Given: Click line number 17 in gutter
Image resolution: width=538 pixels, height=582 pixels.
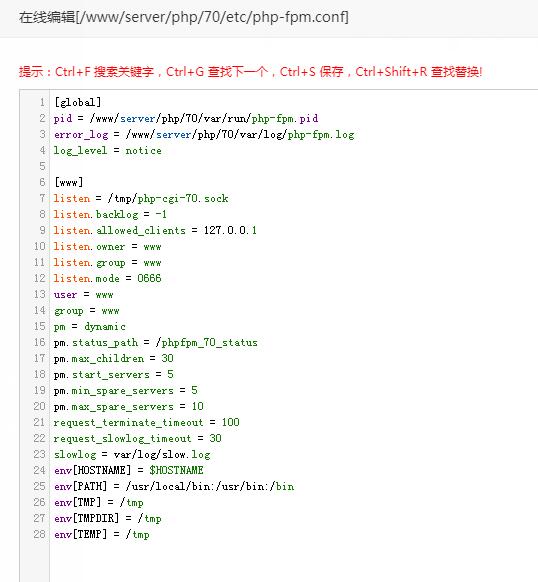Looking at the screenshot, I should 39,358.
